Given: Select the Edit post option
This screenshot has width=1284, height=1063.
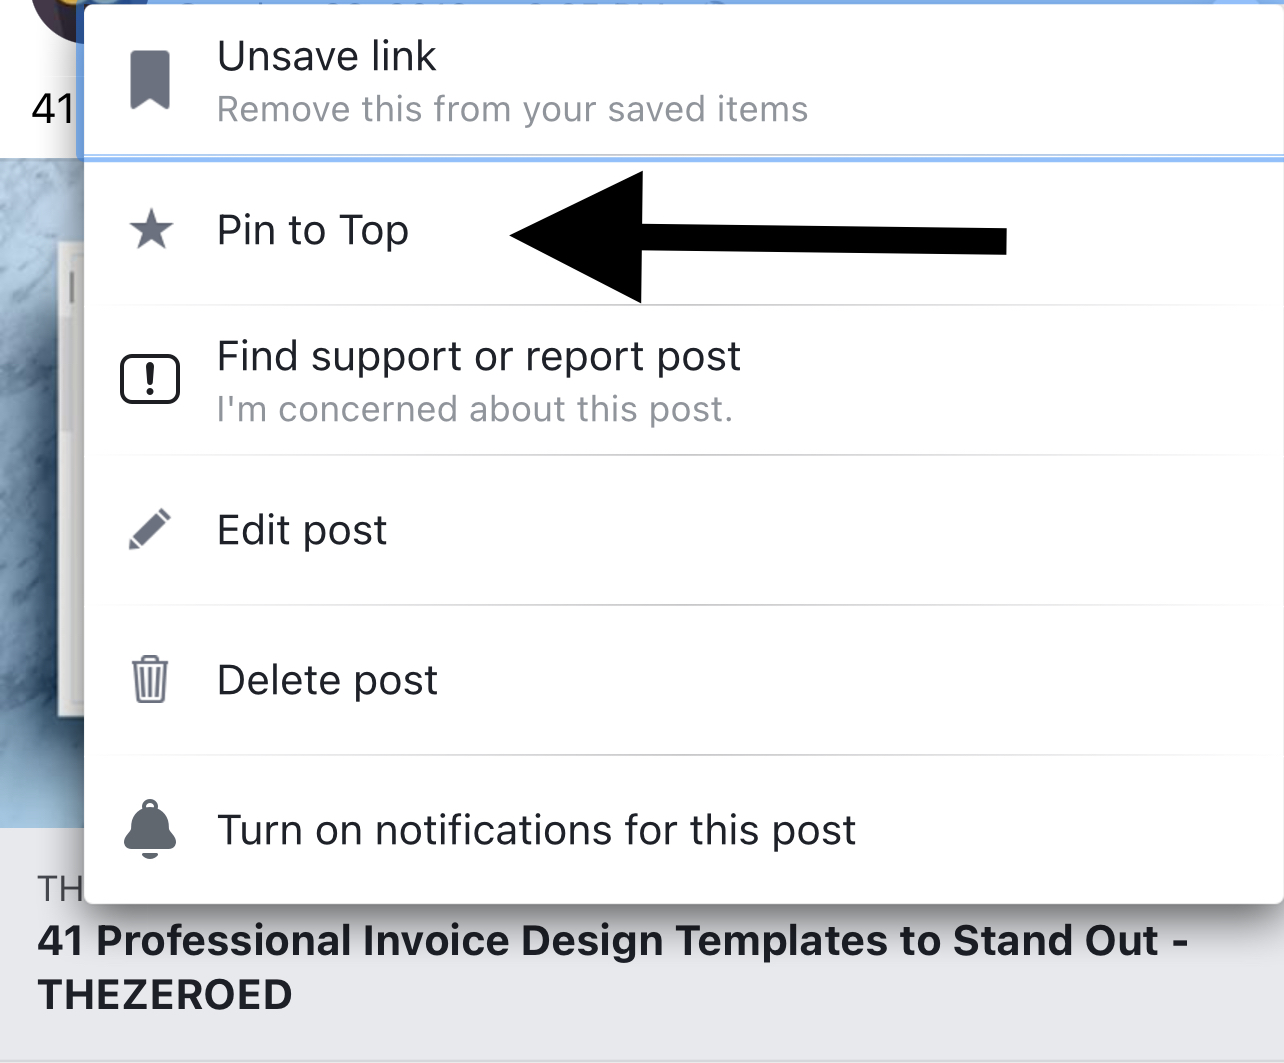Looking at the screenshot, I should point(302,531).
